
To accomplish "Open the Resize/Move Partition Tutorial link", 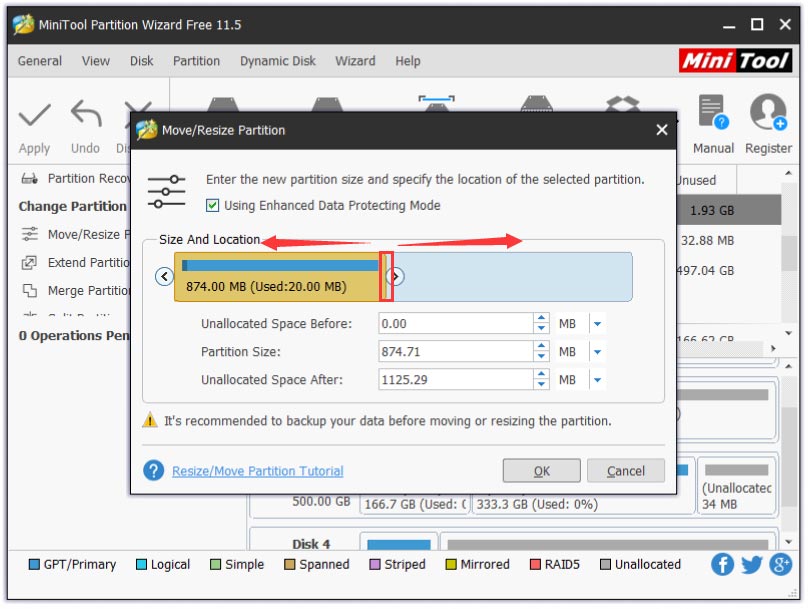I will pyautogui.click(x=257, y=471).
